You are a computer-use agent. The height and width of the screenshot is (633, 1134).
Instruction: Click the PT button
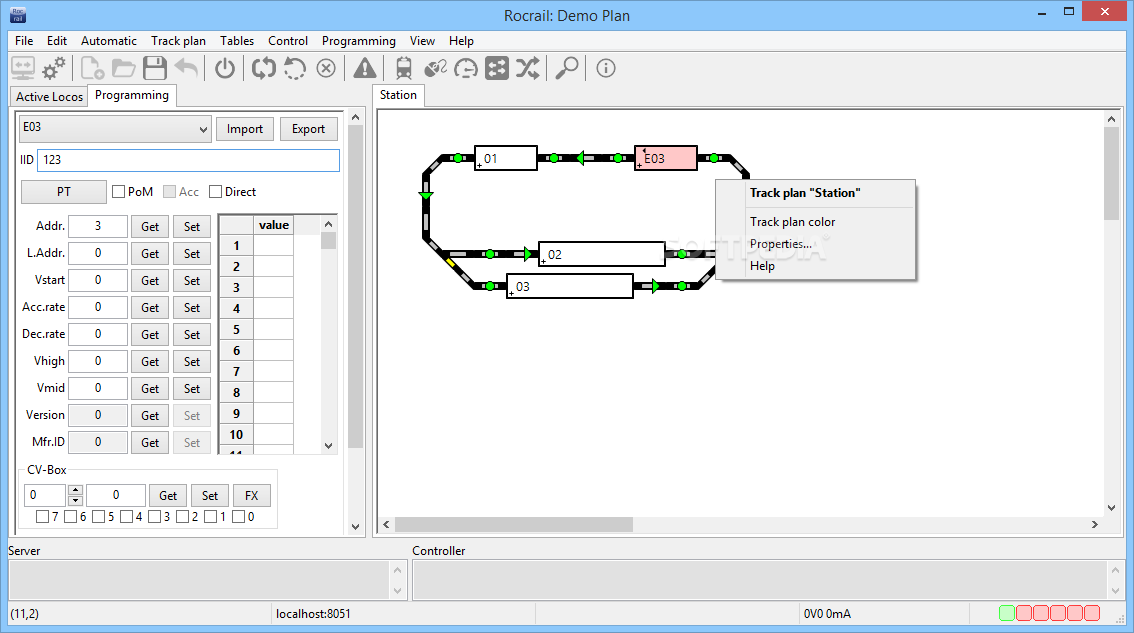coord(64,192)
